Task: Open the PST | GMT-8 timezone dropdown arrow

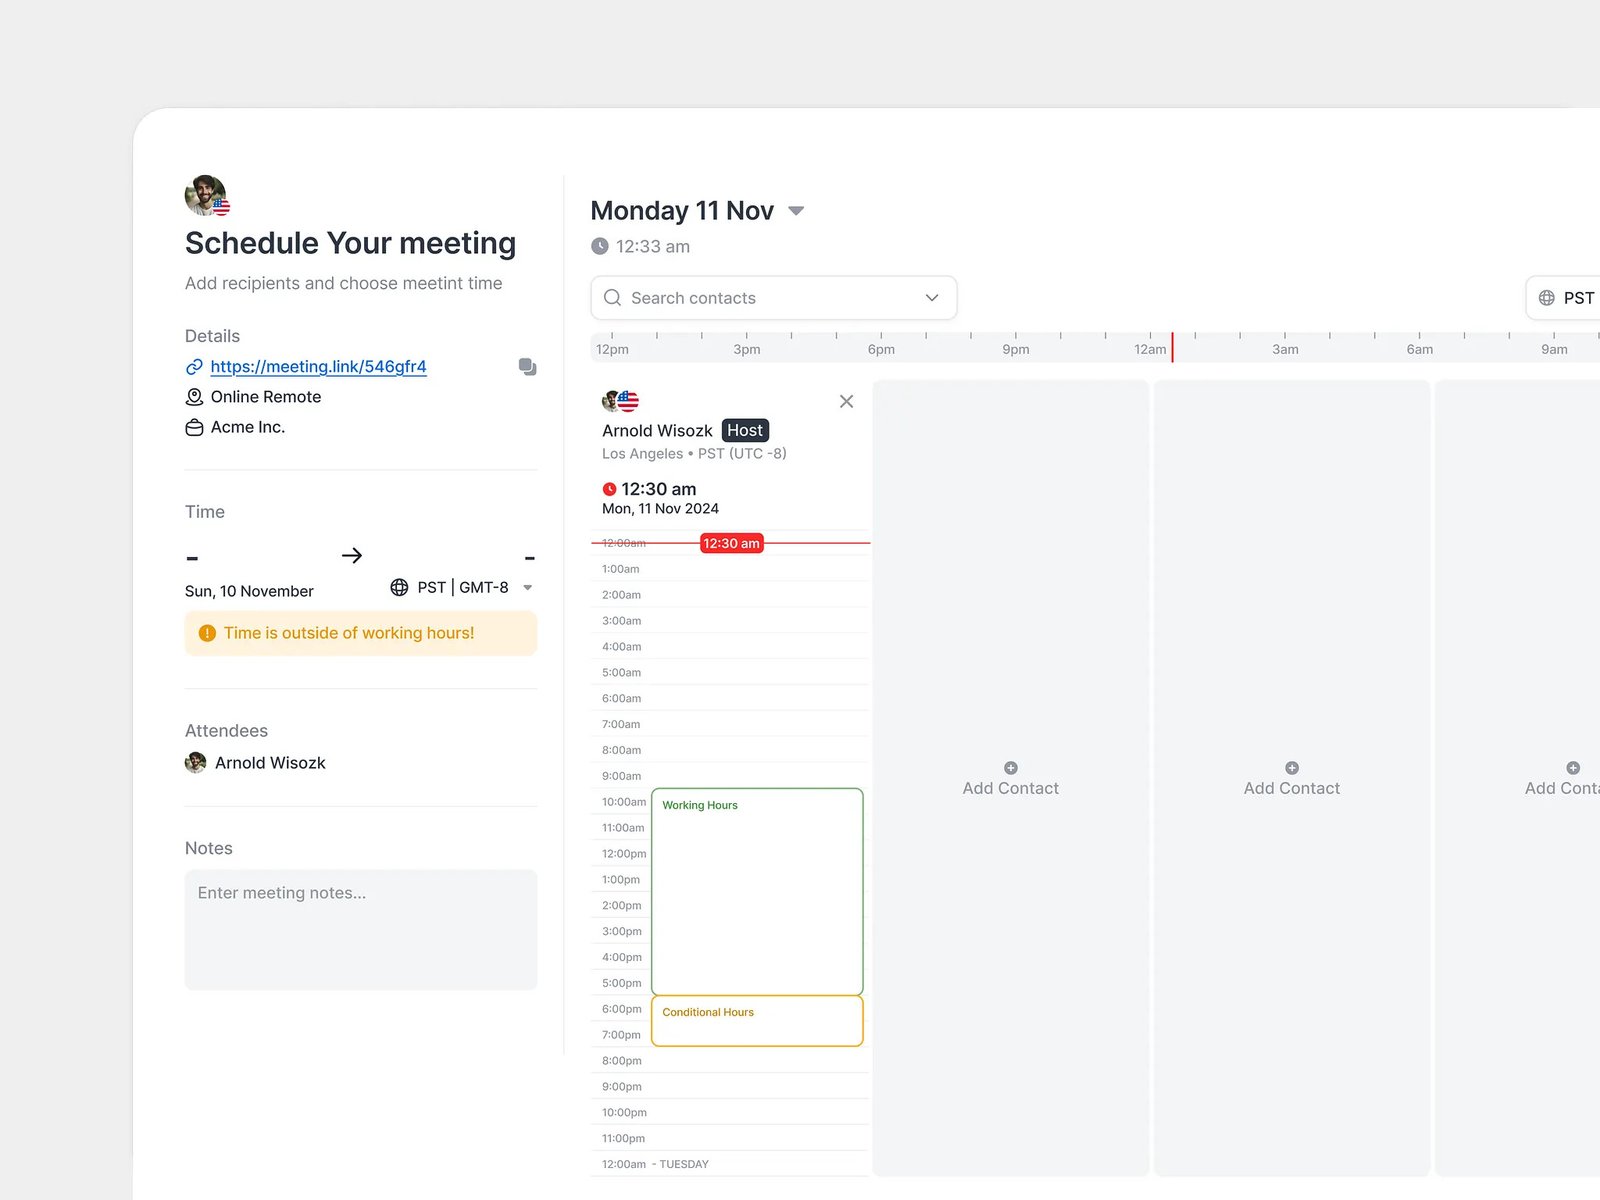Action: (528, 588)
